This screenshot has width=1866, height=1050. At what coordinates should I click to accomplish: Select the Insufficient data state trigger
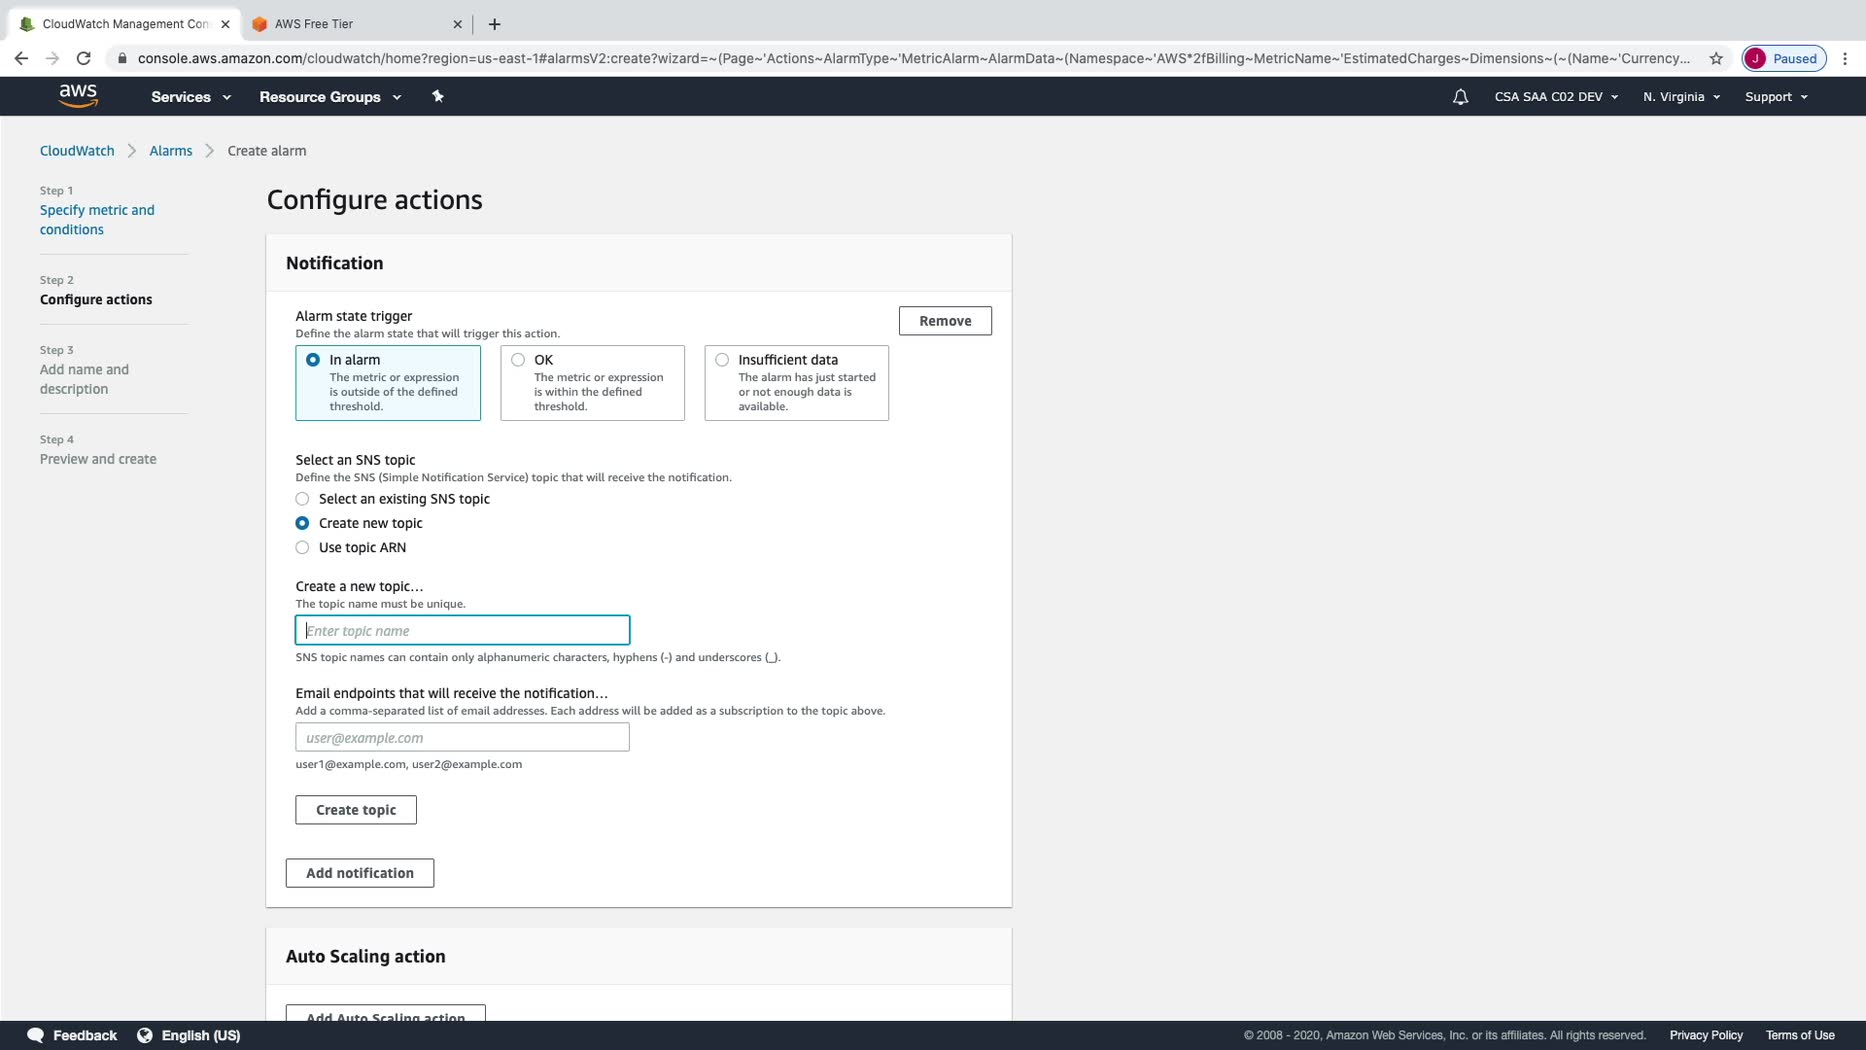(x=796, y=383)
